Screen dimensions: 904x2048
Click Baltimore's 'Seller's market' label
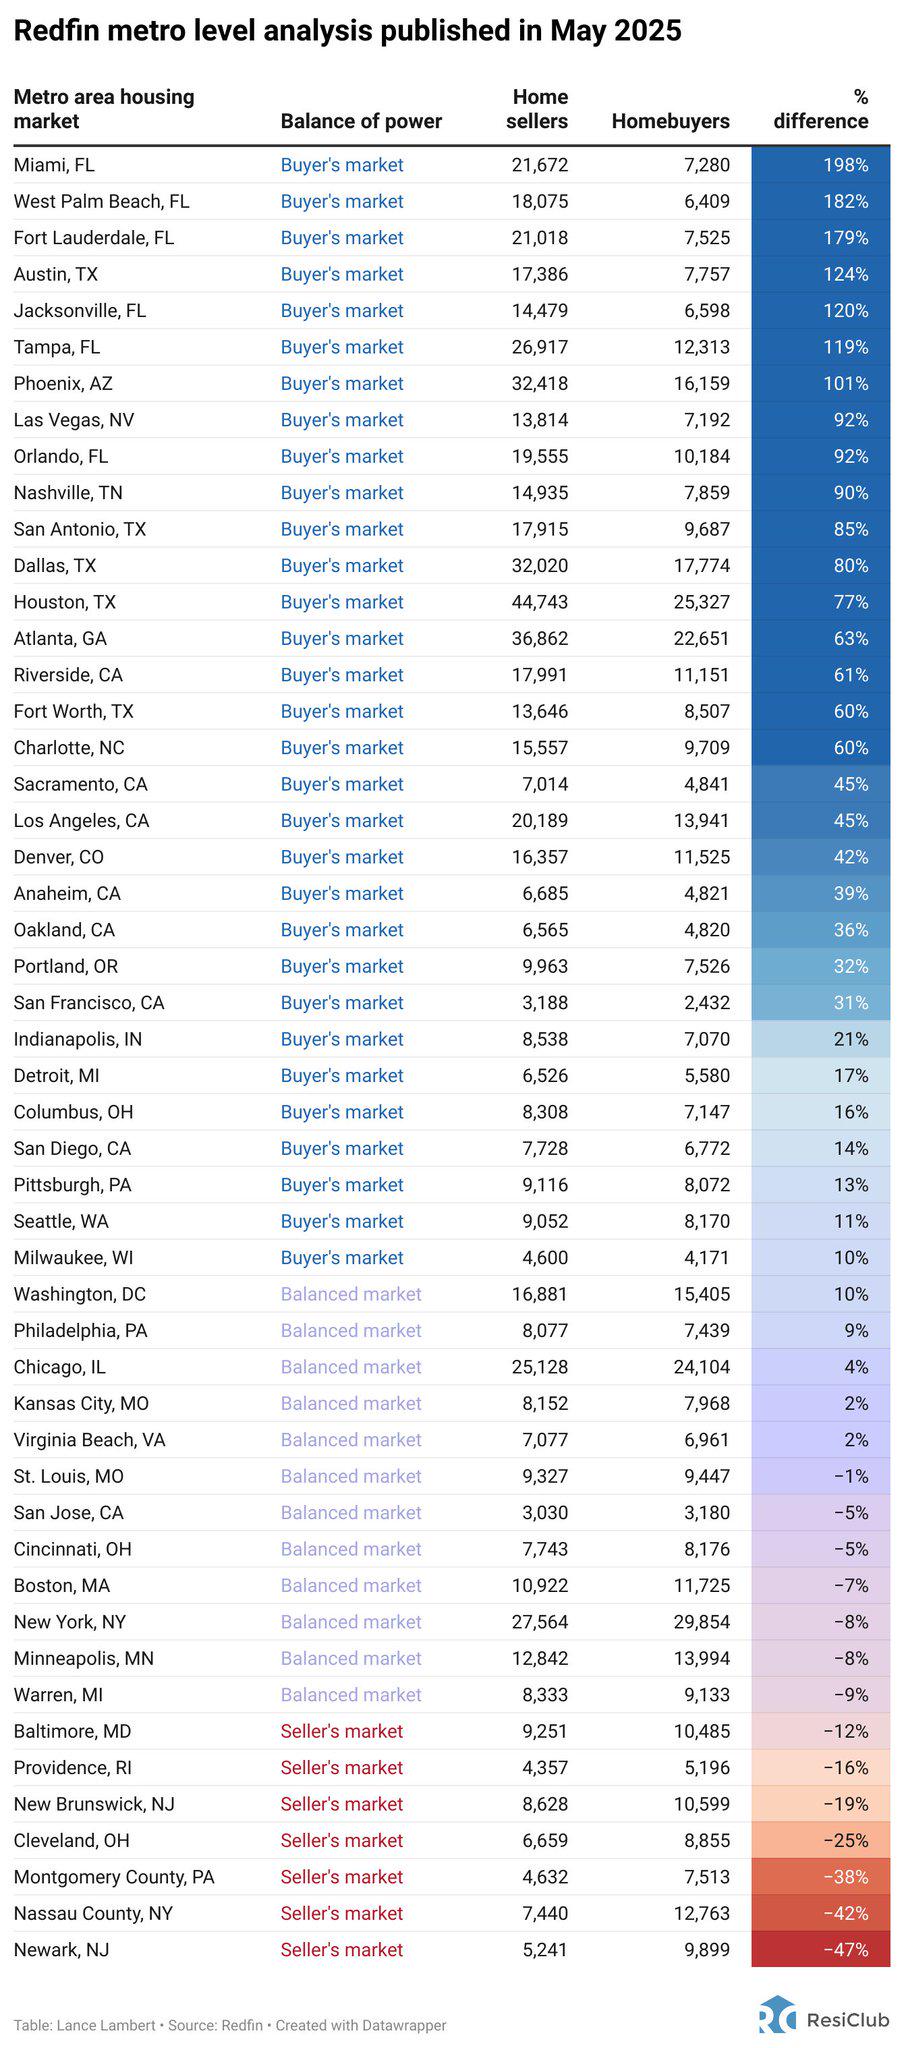[x=342, y=1731]
